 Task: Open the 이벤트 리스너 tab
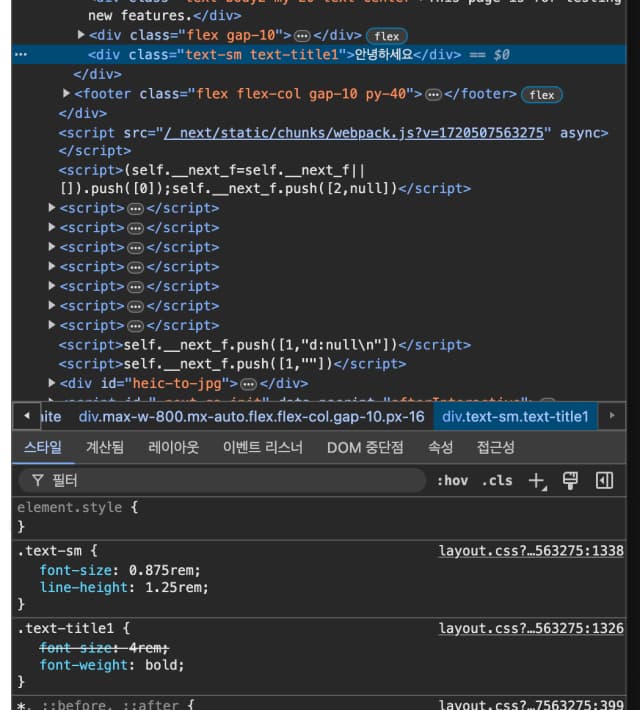click(x=263, y=447)
